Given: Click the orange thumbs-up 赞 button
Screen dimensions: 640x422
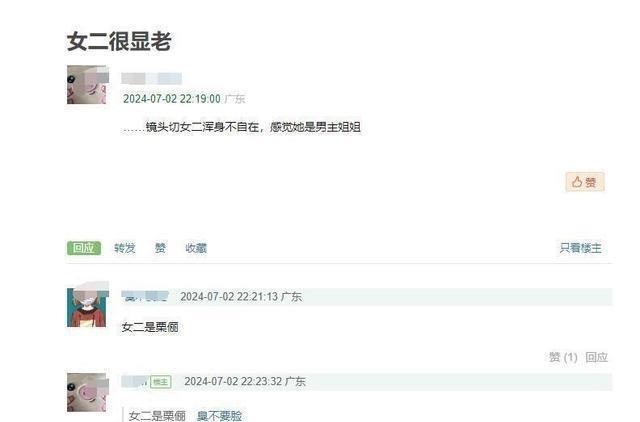Looking at the screenshot, I should coord(584,182).
